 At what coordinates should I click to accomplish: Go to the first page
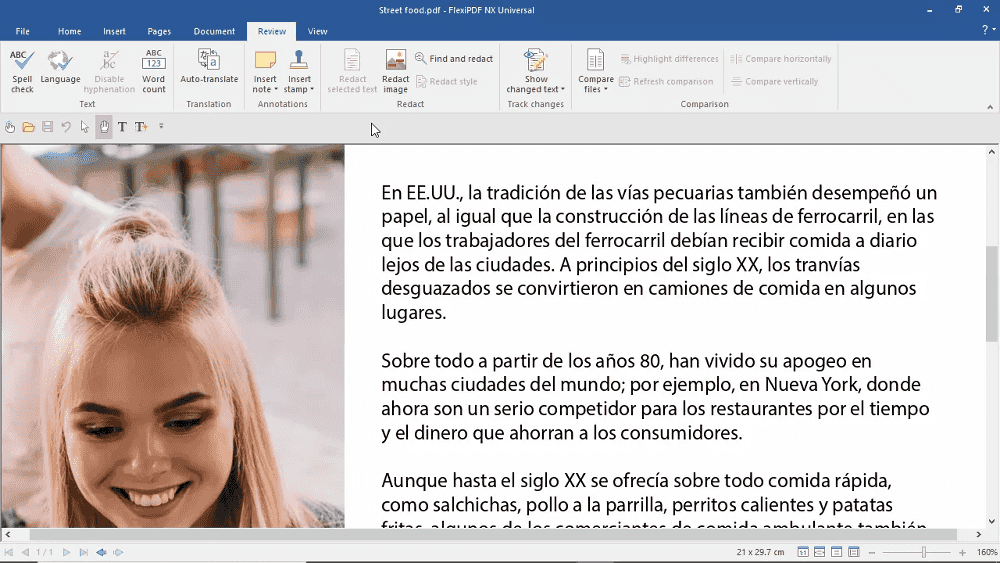(x=8, y=552)
